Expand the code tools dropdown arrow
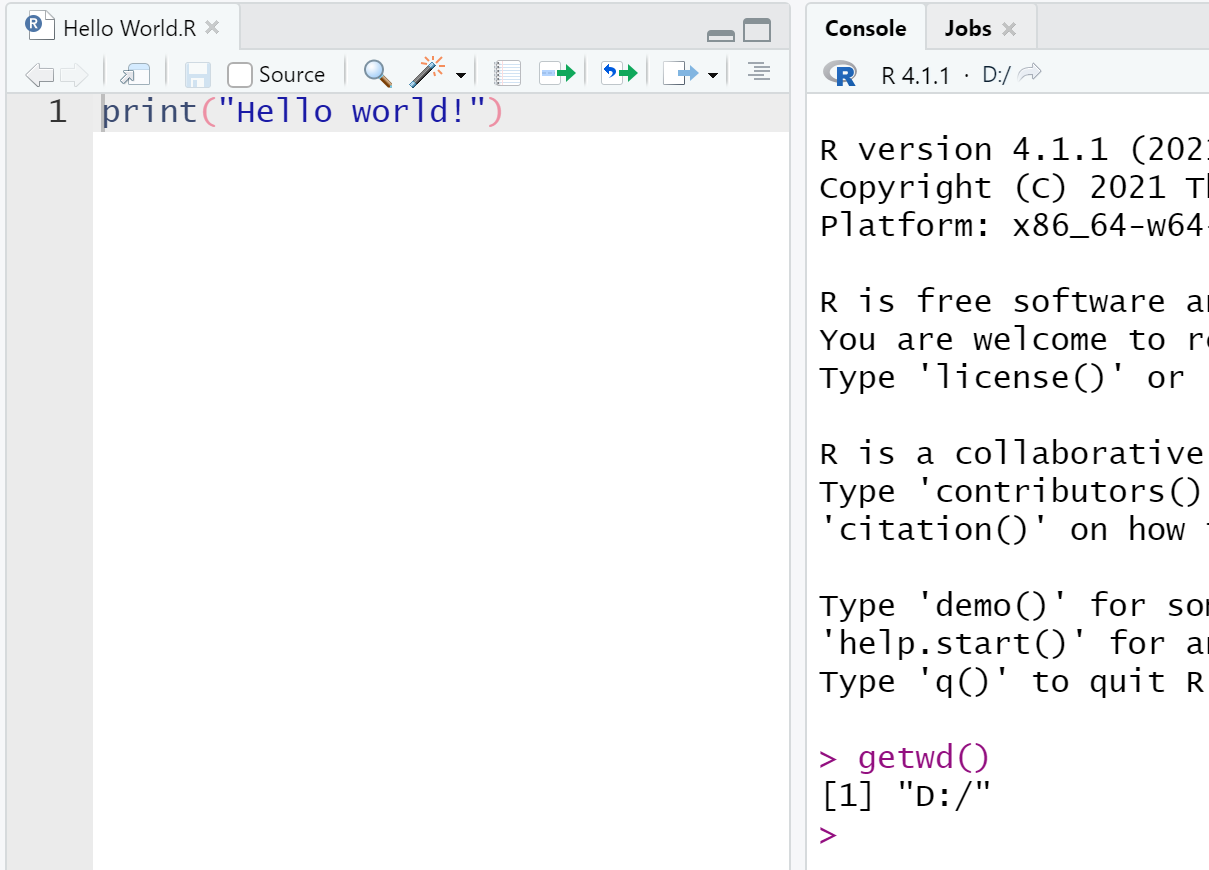Screen dimensions: 1209x870 tap(461, 76)
